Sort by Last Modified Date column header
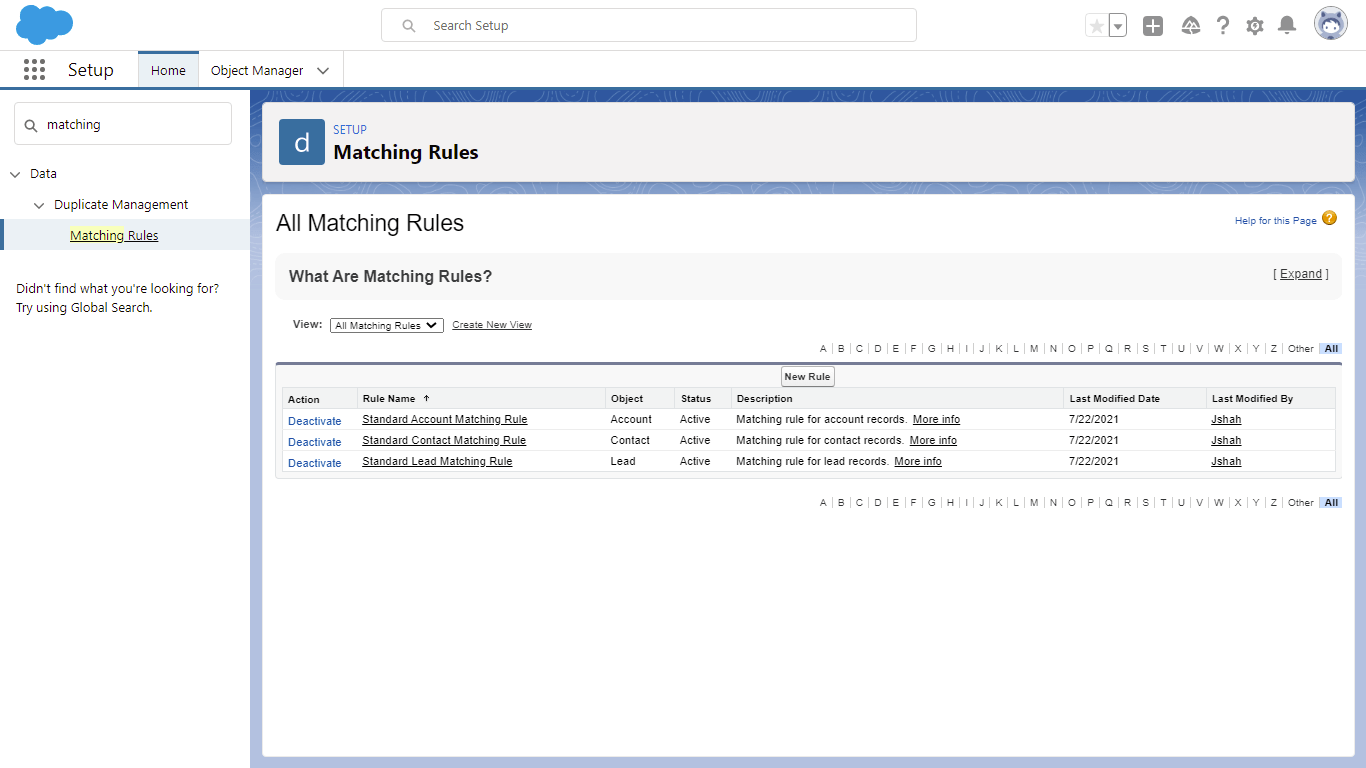1366x768 pixels. pos(1115,398)
